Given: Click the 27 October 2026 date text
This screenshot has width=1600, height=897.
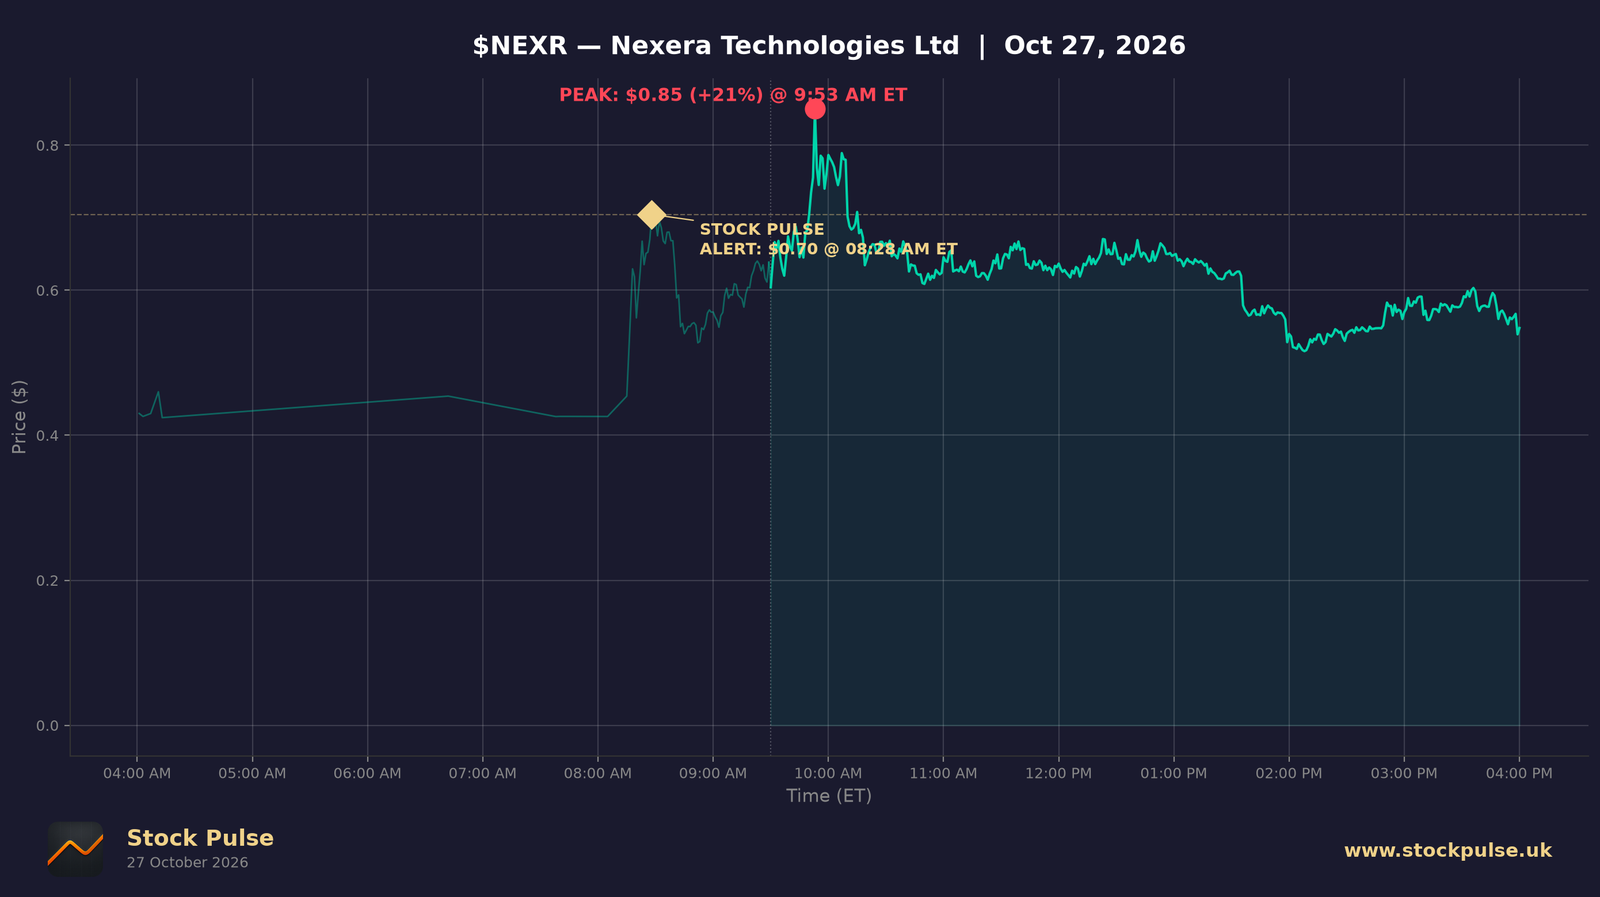Looking at the screenshot, I should (x=187, y=863).
